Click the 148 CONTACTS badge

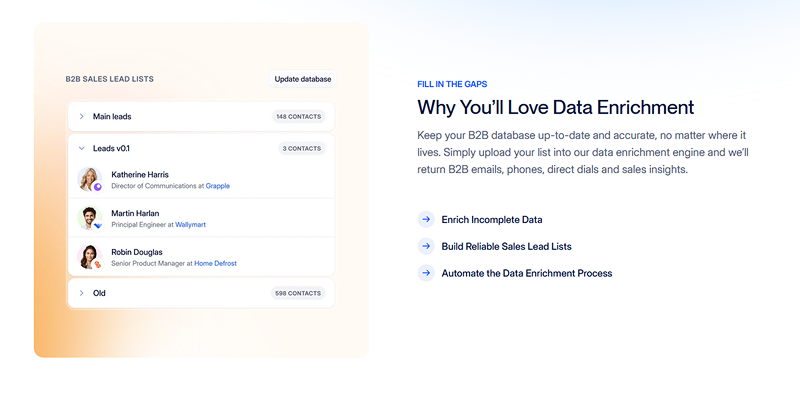[298, 116]
